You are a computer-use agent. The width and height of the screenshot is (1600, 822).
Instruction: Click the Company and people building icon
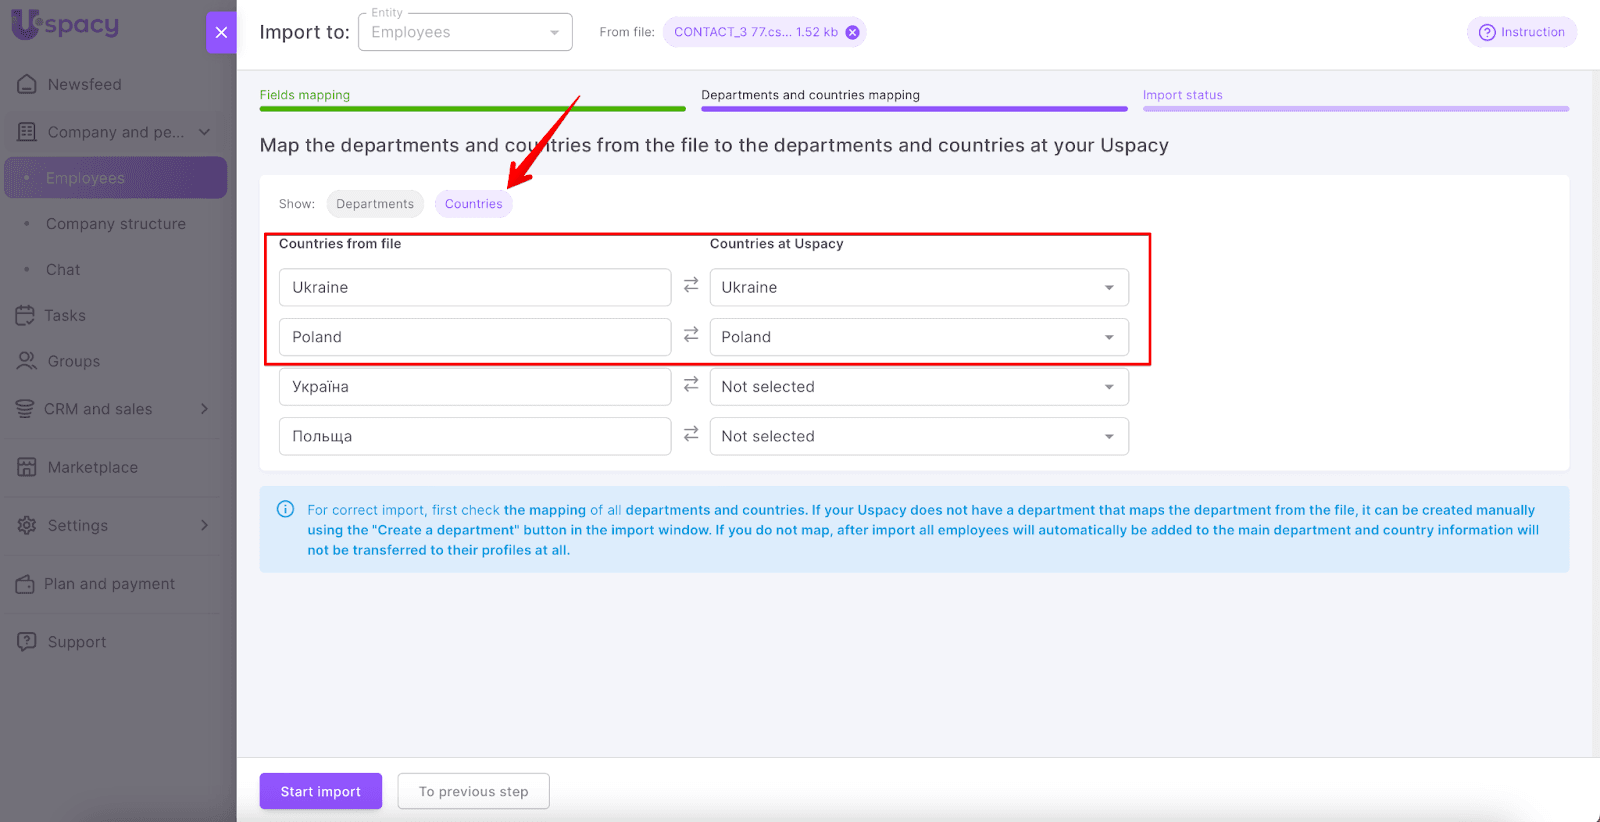[x=27, y=132]
